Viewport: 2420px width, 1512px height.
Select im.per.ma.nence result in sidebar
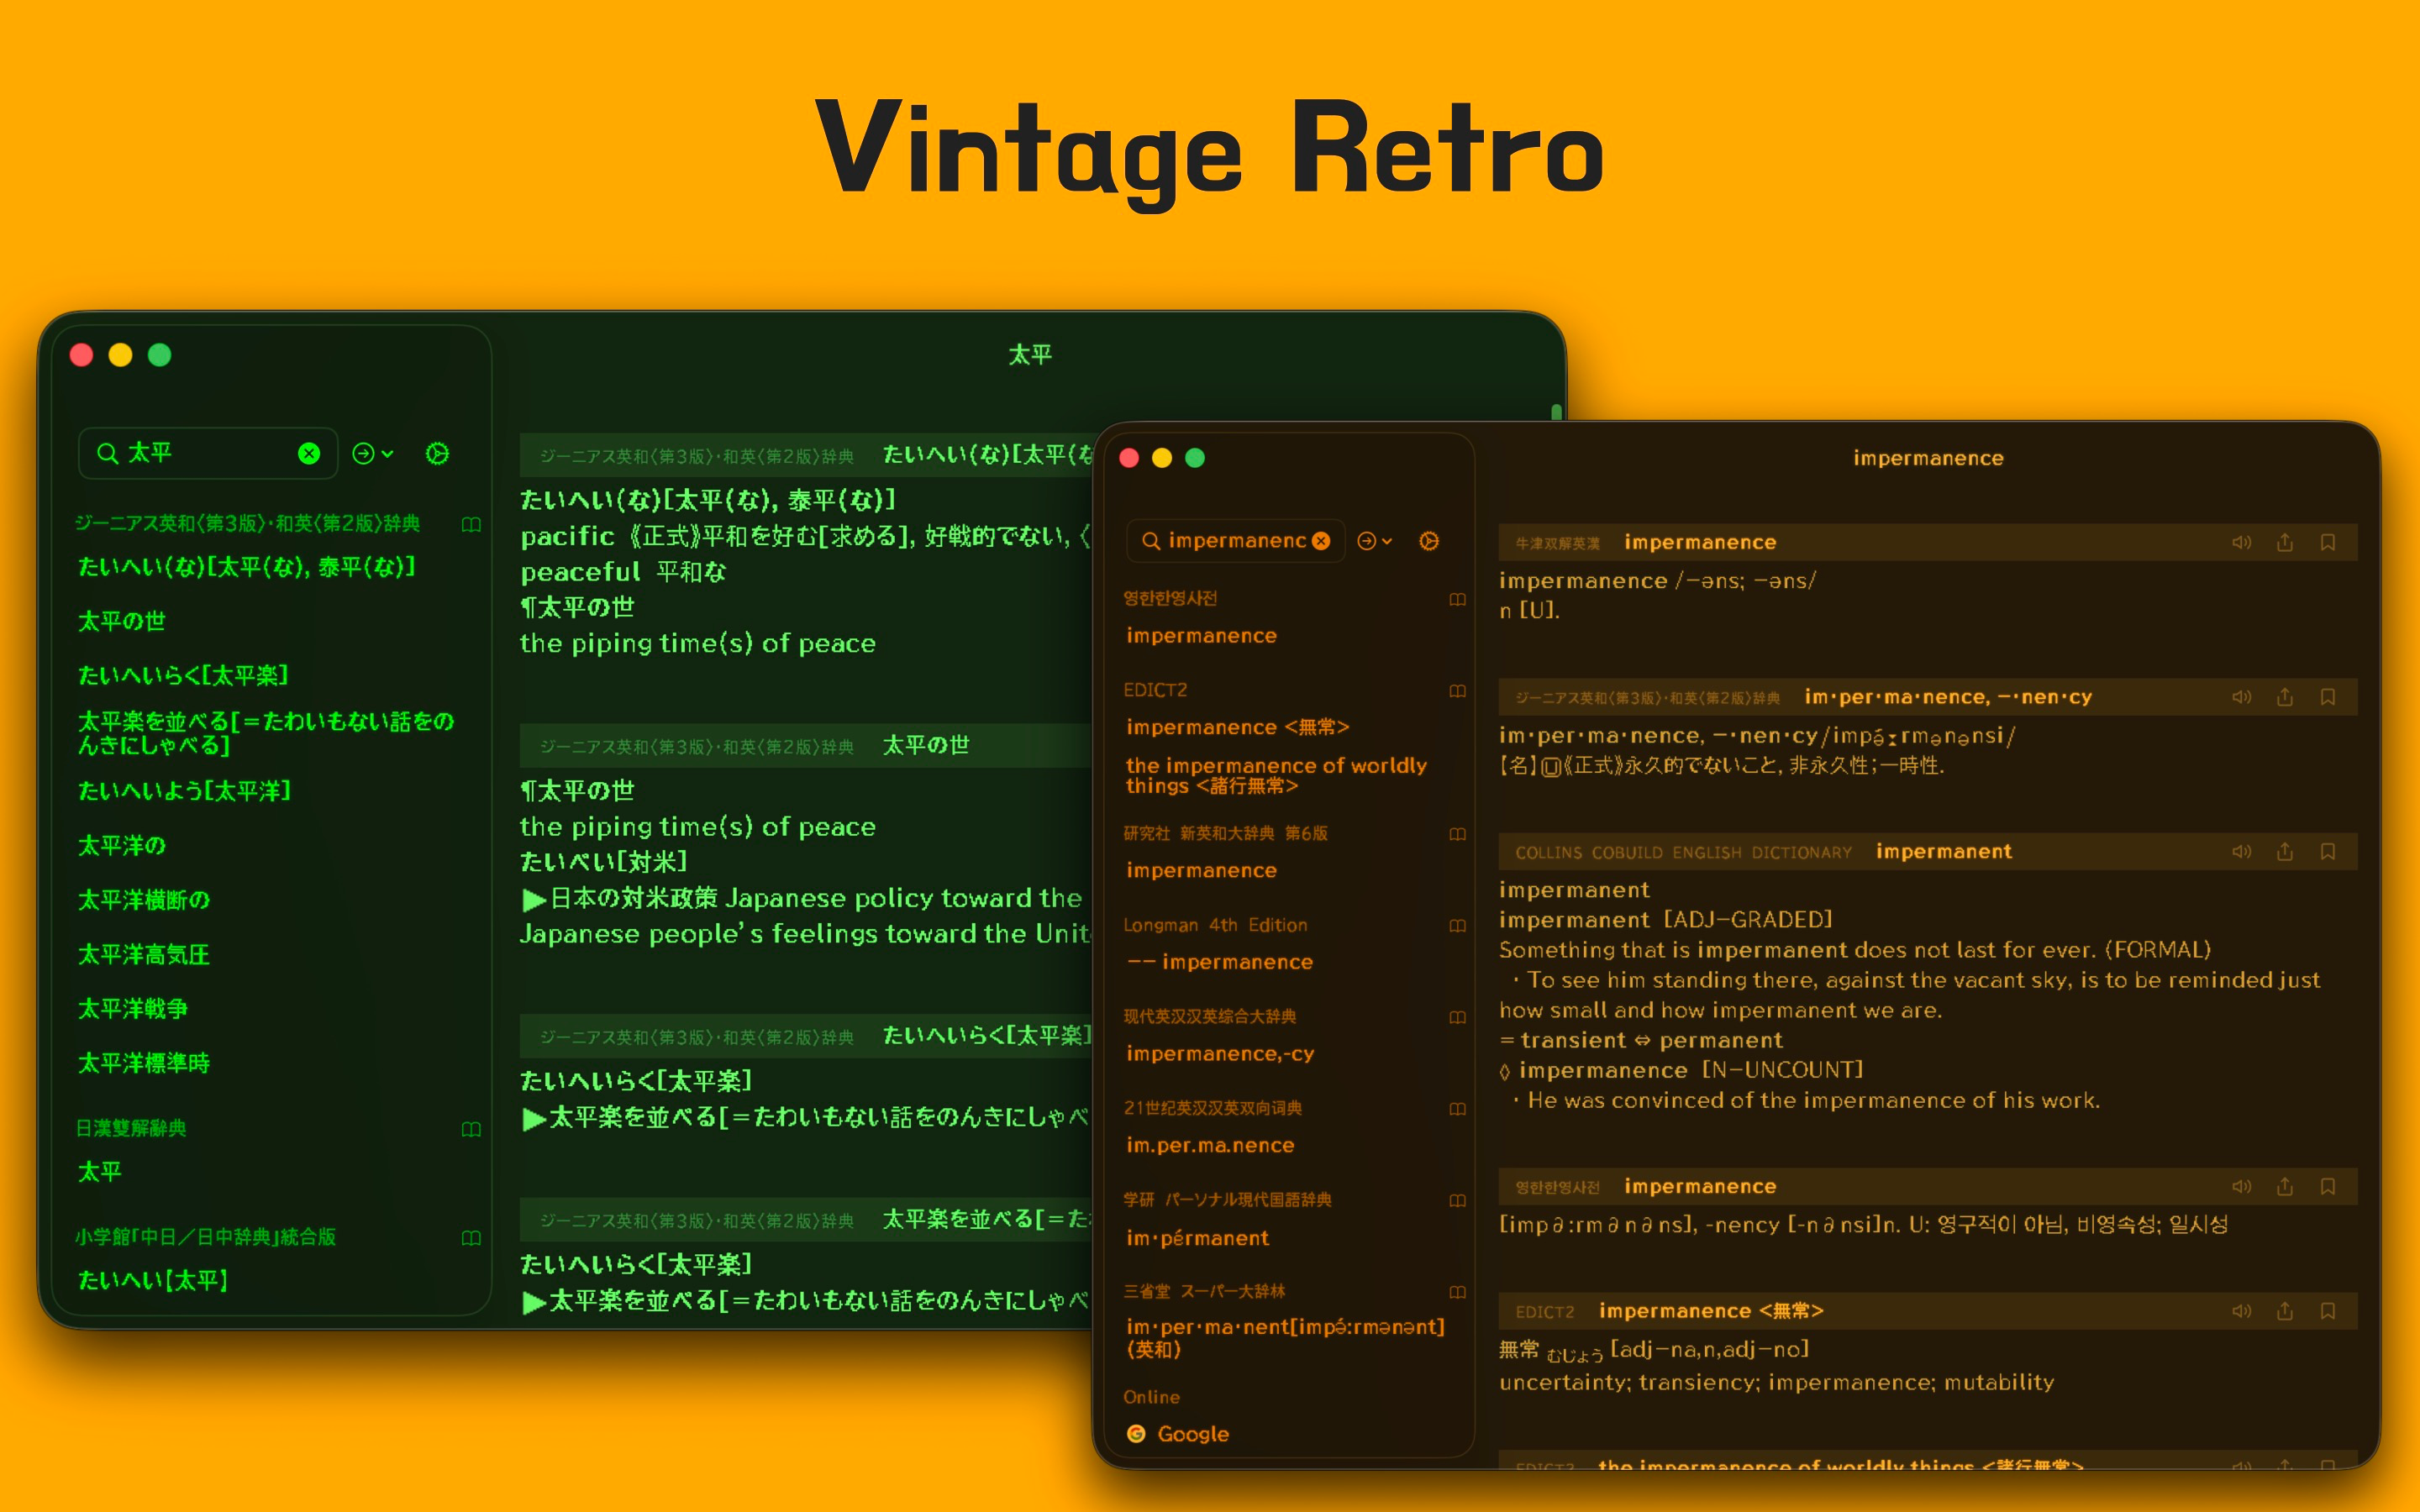point(1210,1145)
